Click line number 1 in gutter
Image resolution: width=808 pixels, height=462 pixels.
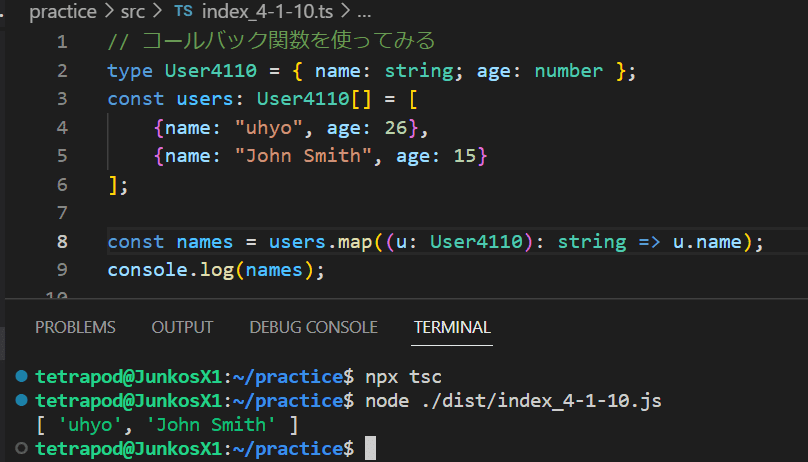coord(62,42)
